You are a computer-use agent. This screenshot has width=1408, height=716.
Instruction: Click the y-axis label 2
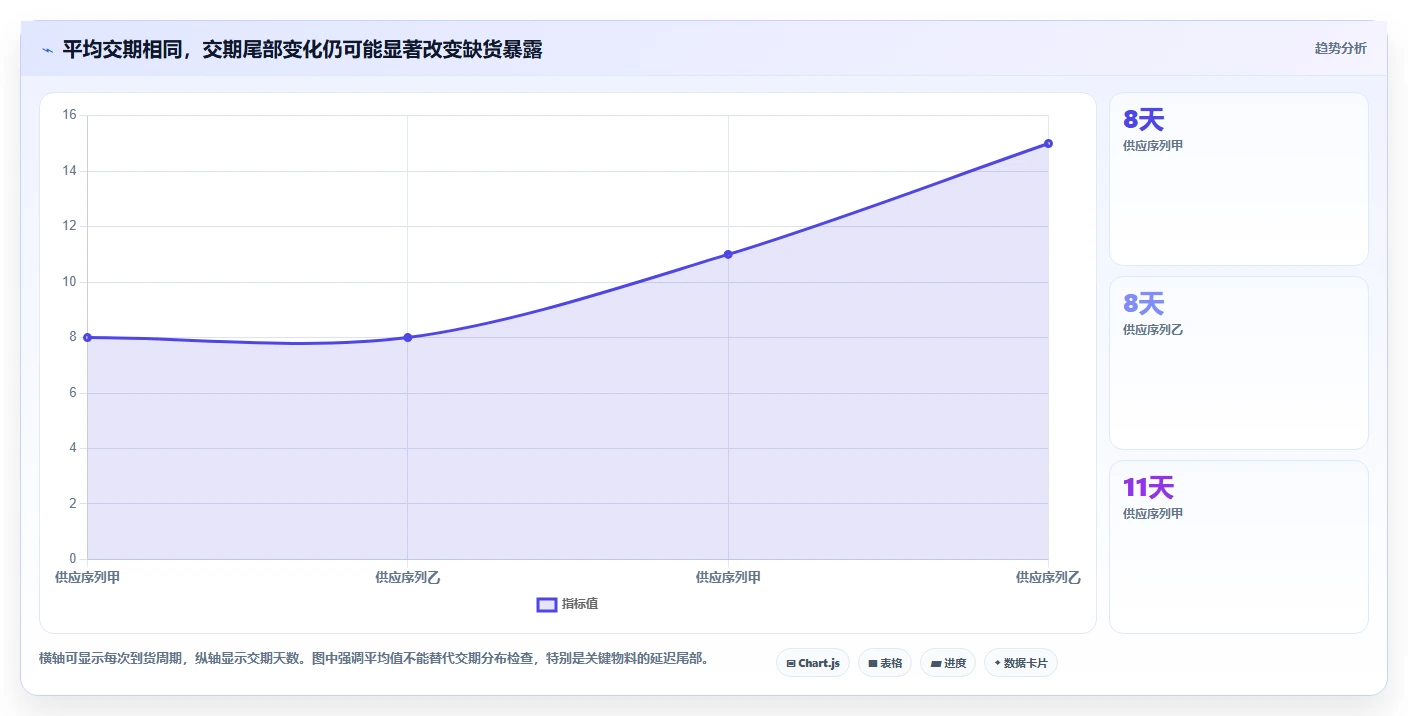(72, 503)
